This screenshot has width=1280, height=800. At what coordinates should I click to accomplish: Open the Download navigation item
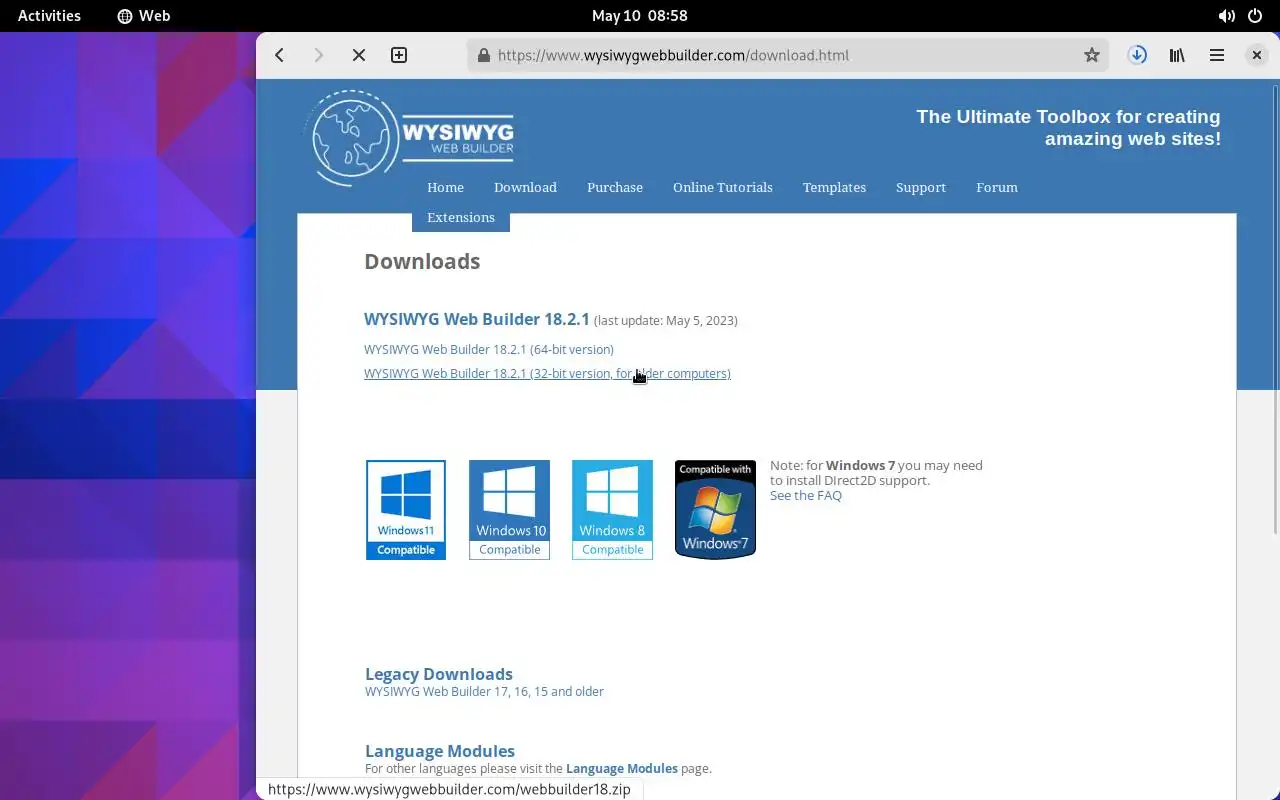pos(525,187)
